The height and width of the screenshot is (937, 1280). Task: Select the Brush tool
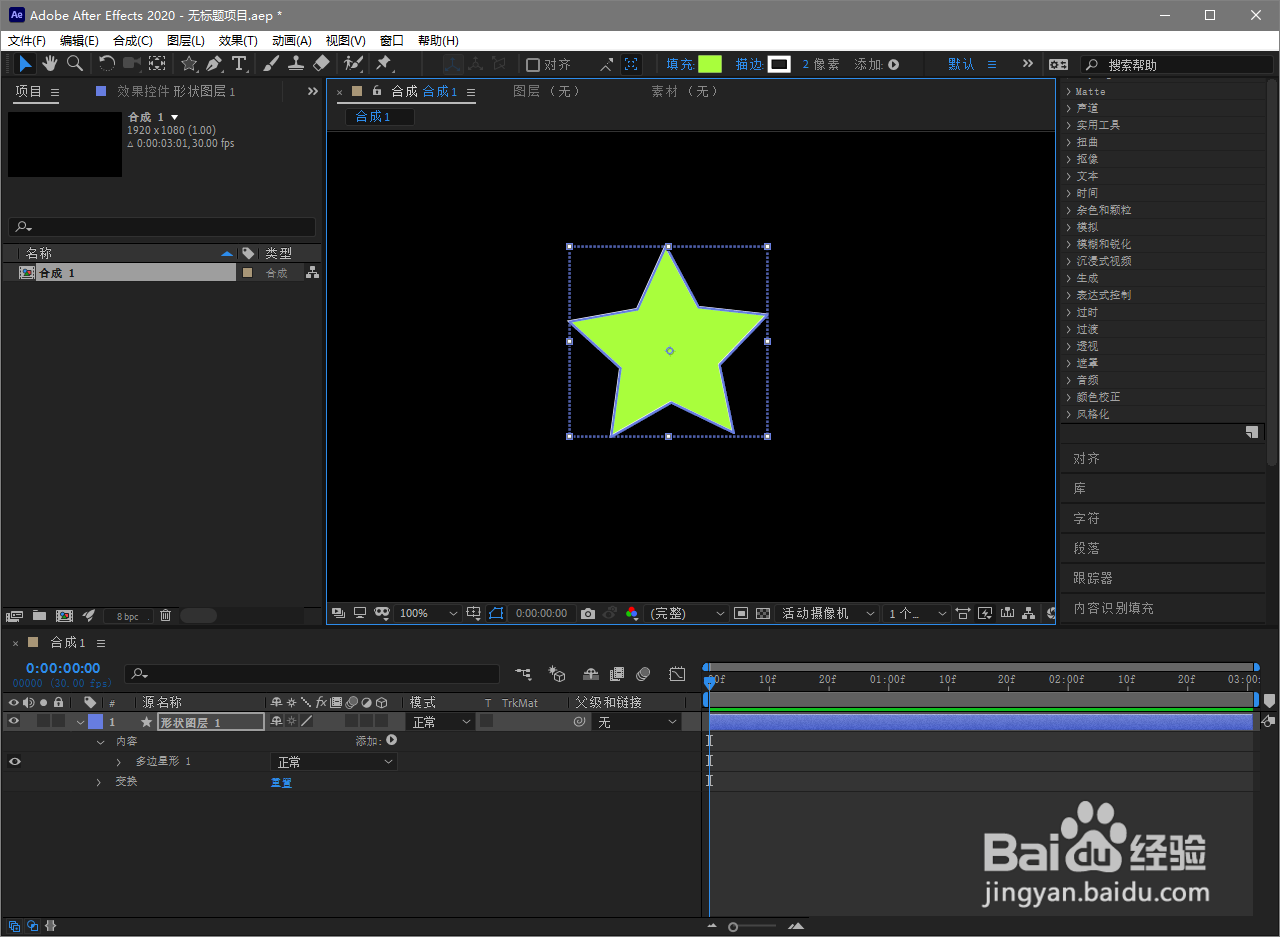point(271,64)
